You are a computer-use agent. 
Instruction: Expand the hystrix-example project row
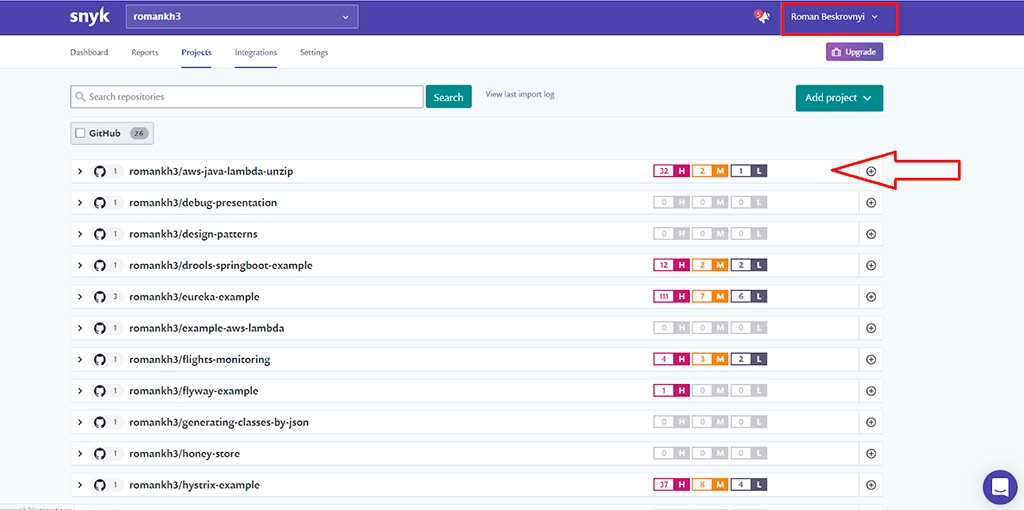coord(80,485)
